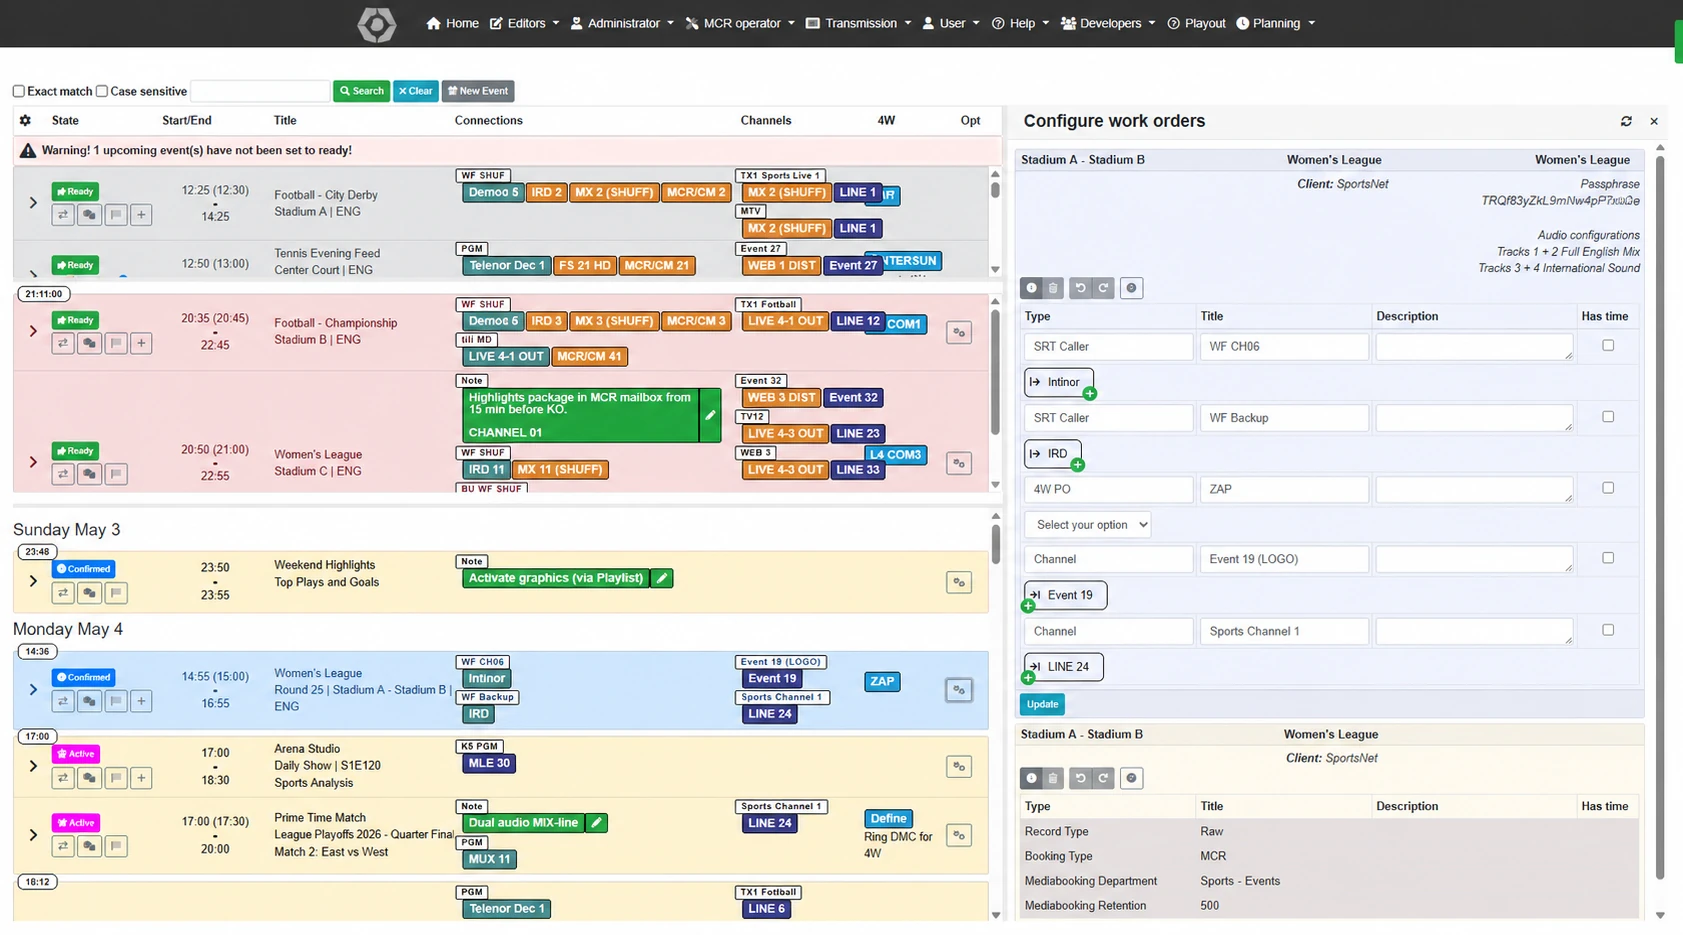This screenshot has width=1683, height=935.
Task: Click the New Event button
Action: [x=478, y=91]
